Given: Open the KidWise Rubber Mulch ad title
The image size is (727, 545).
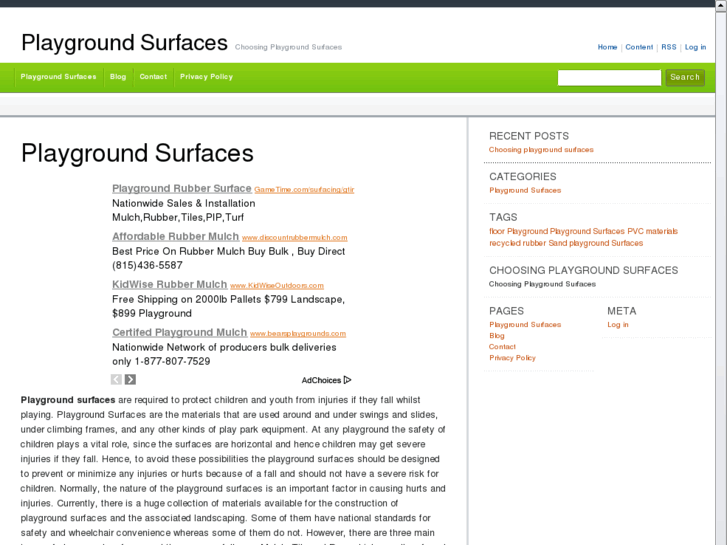Looking at the screenshot, I should pos(169,284).
